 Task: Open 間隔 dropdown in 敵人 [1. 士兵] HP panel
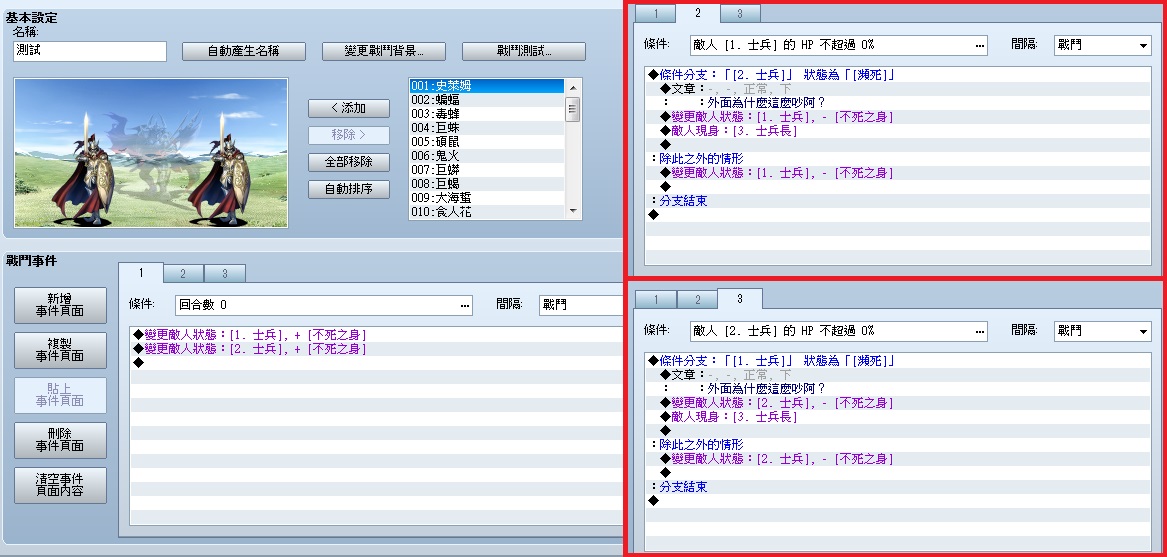(1102, 45)
